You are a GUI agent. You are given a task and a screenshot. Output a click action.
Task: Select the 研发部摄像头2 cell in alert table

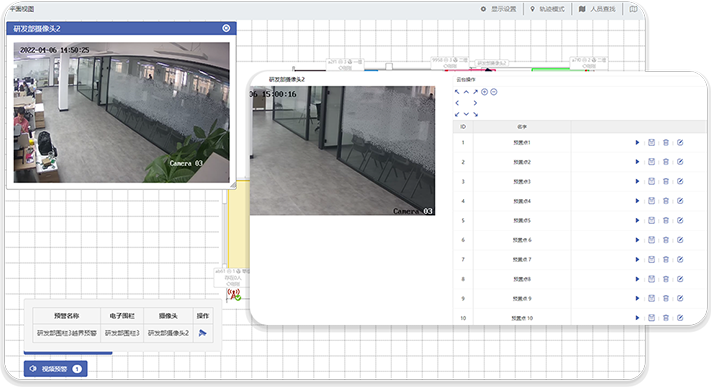(168, 333)
